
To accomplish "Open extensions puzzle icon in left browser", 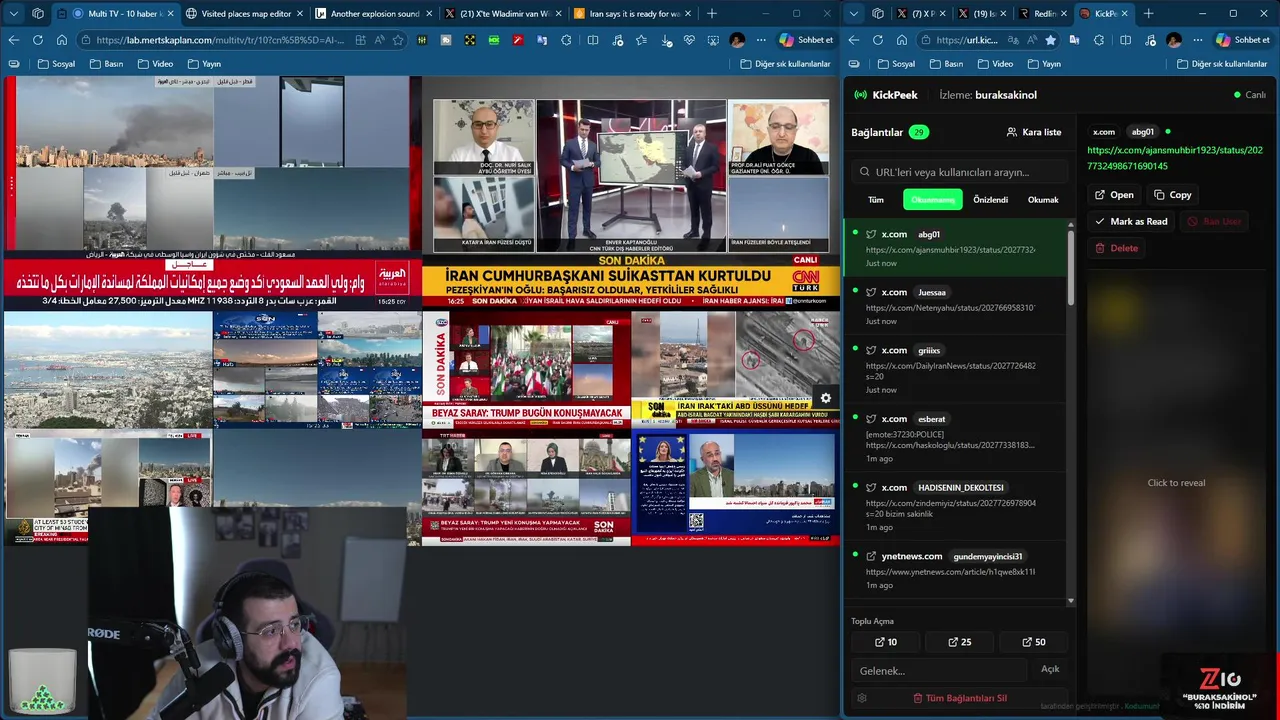I will [567, 40].
